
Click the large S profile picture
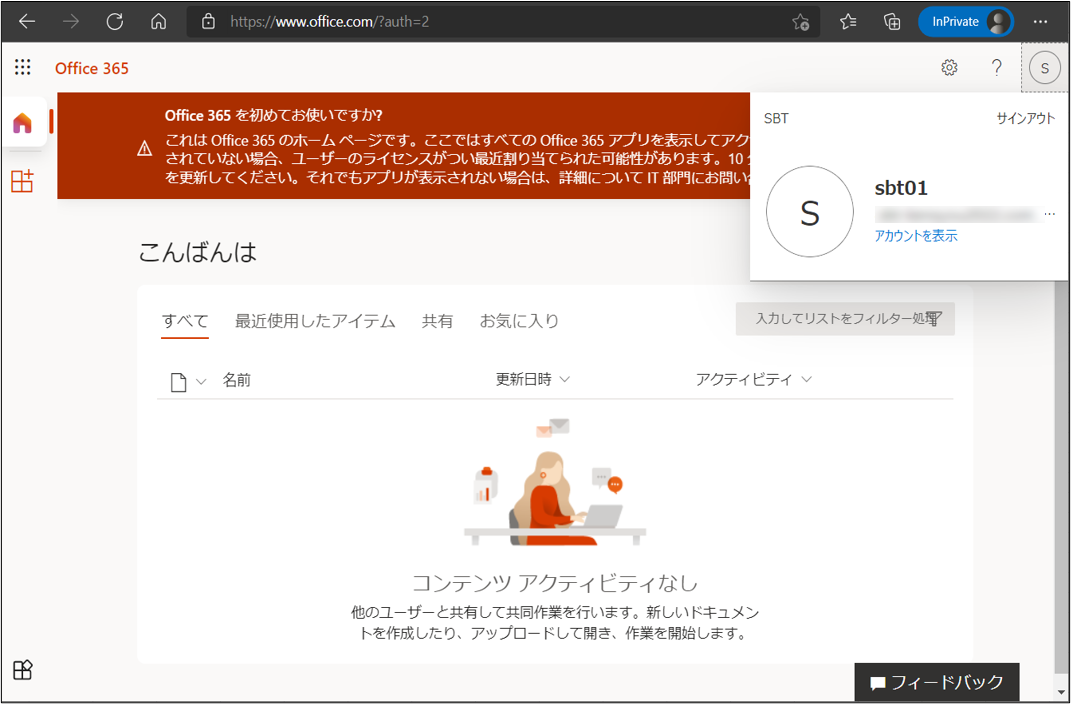tap(809, 212)
